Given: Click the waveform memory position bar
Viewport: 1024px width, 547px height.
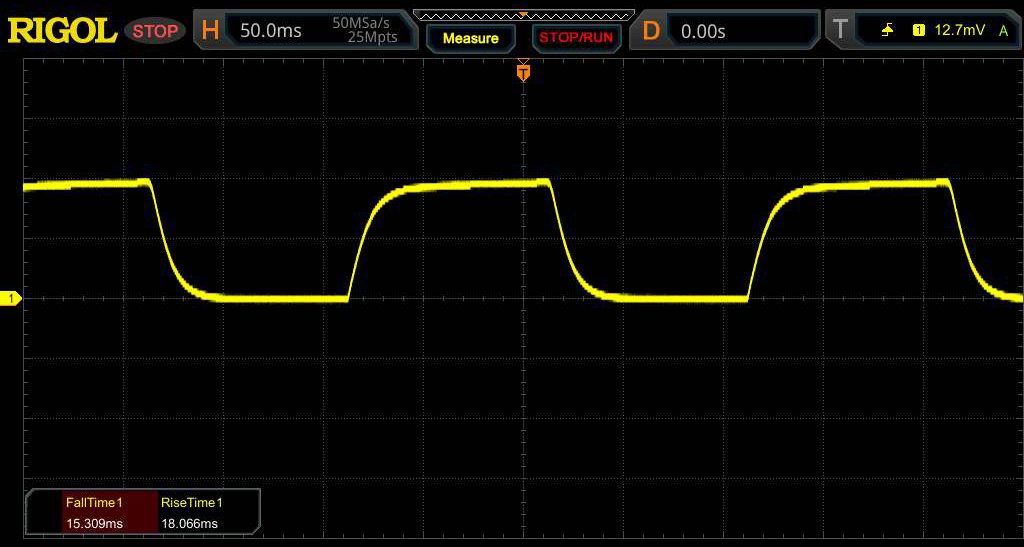Looking at the screenshot, I should 523,14.
